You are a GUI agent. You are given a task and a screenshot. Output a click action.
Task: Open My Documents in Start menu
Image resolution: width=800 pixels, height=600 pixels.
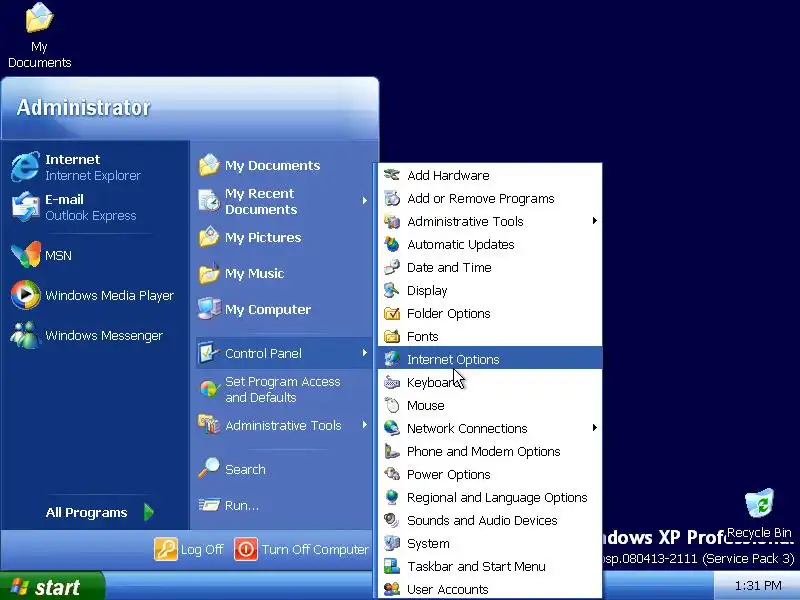[x=283, y=165]
